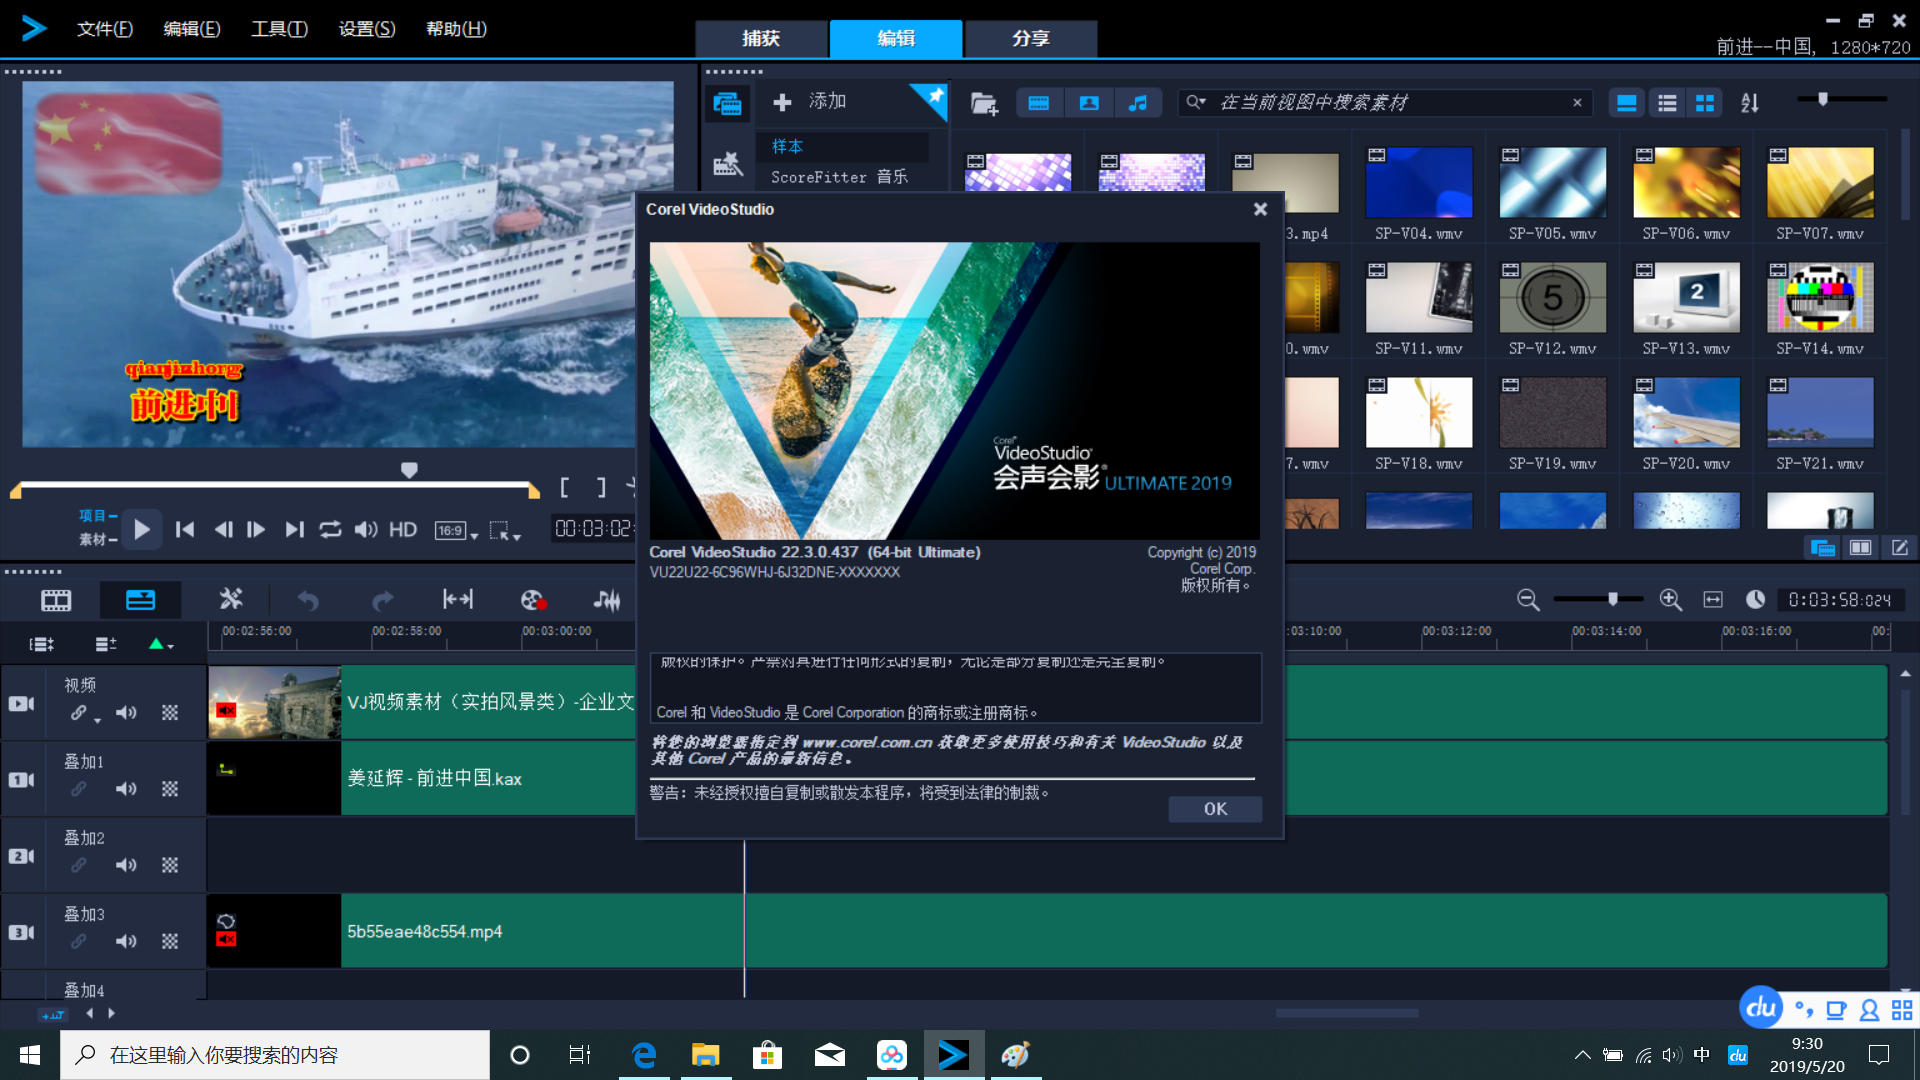Screen dimensions: 1920x1080
Task: Click the redo arrow in timeline toolbar
Action: pos(382,600)
